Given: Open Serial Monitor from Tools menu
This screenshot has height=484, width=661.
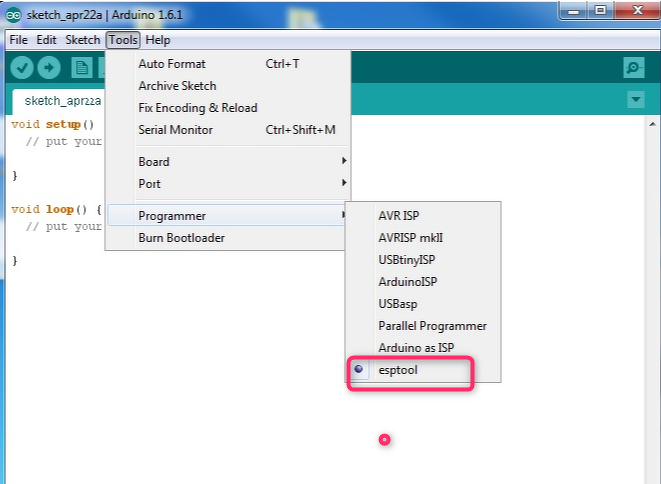Looking at the screenshot, I should [x=229, y=129].
